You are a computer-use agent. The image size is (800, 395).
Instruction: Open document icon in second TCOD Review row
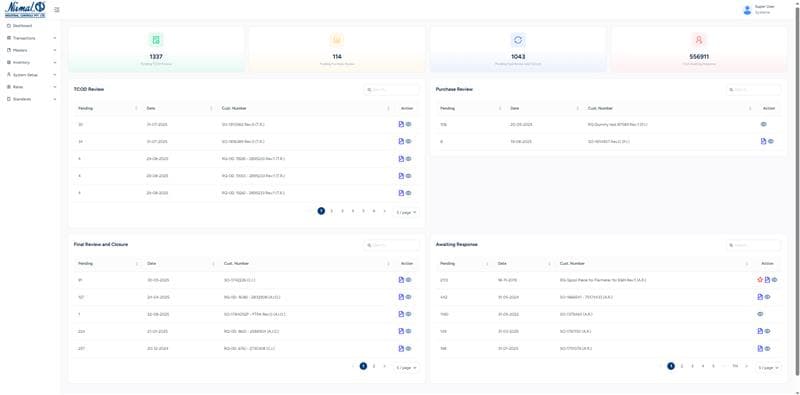tap(401, 141)
